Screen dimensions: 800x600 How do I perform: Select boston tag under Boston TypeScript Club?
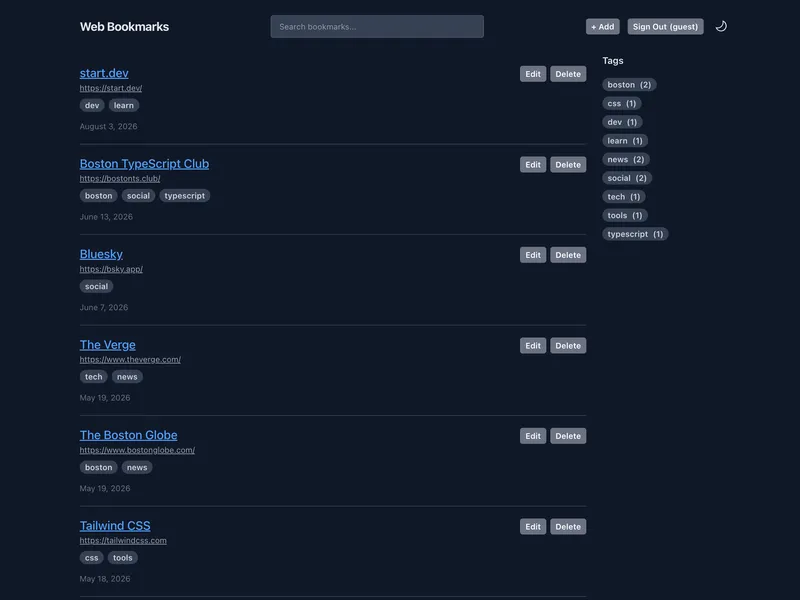pyautogui.click(x=98, y=195)
